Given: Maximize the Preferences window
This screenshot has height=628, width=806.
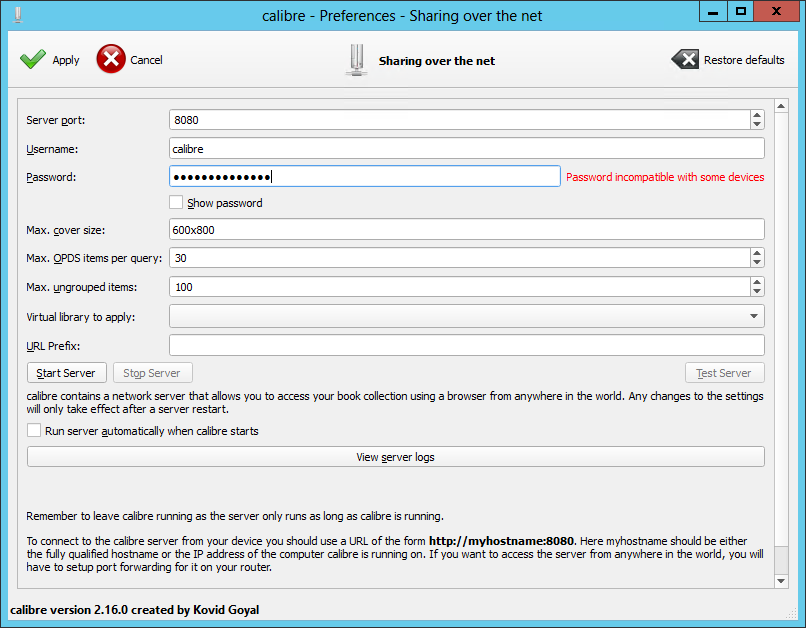Looking at the screenshot, I should 741,11.
